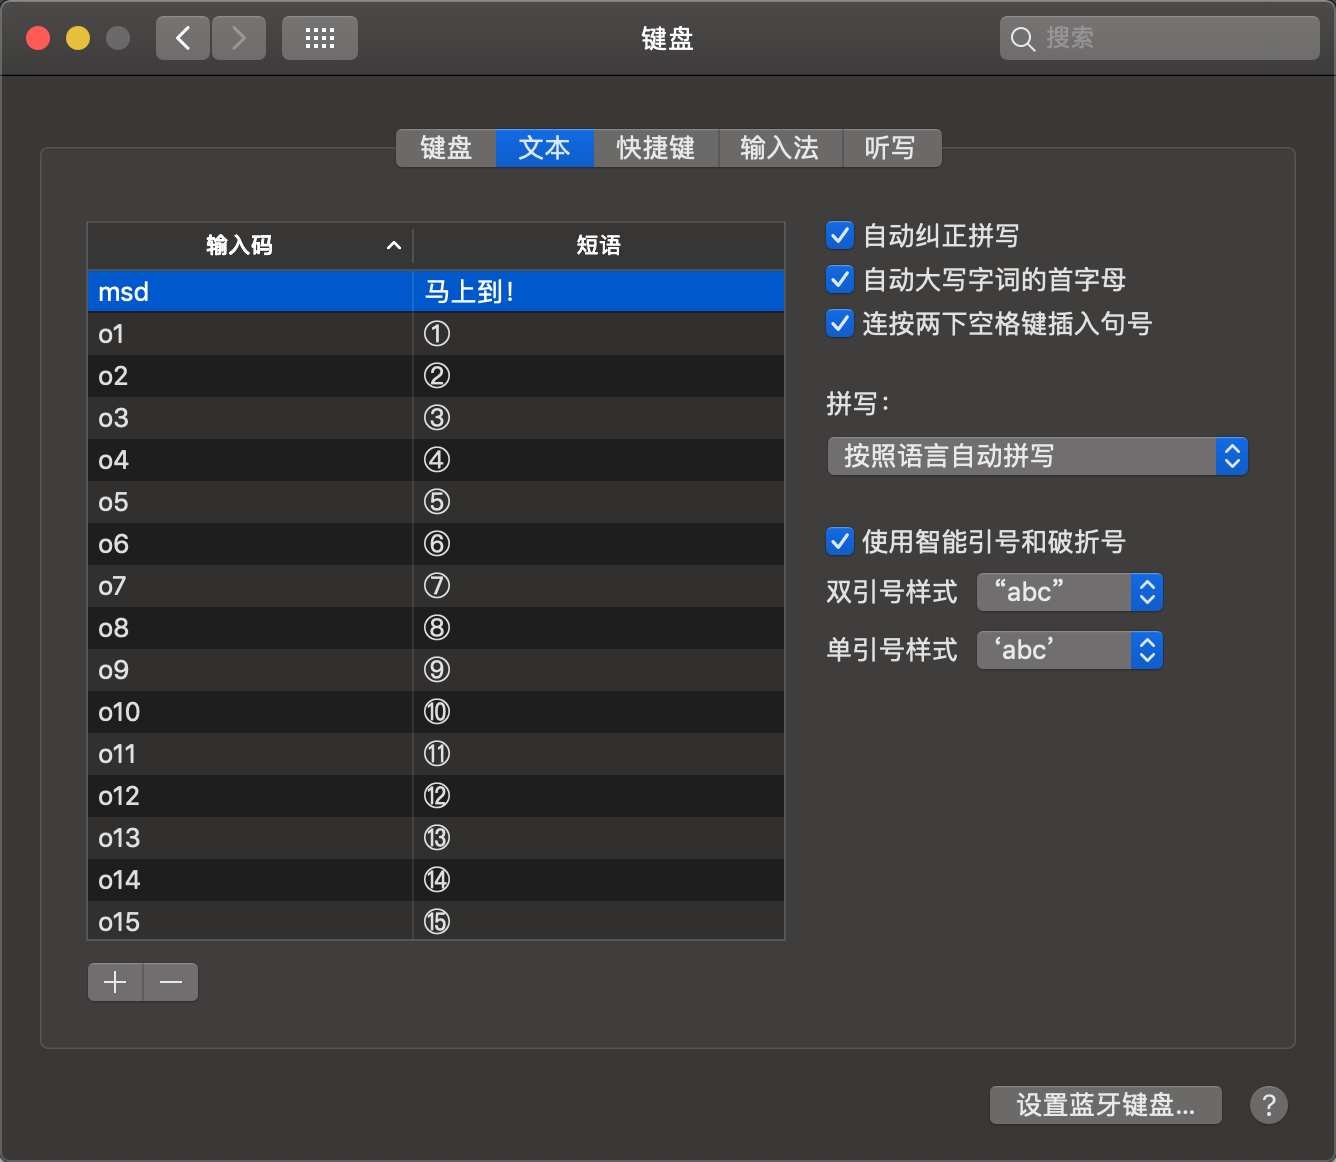Click the add shortcut plus button
1336x1162 pixels.
[x=116, y=982]
